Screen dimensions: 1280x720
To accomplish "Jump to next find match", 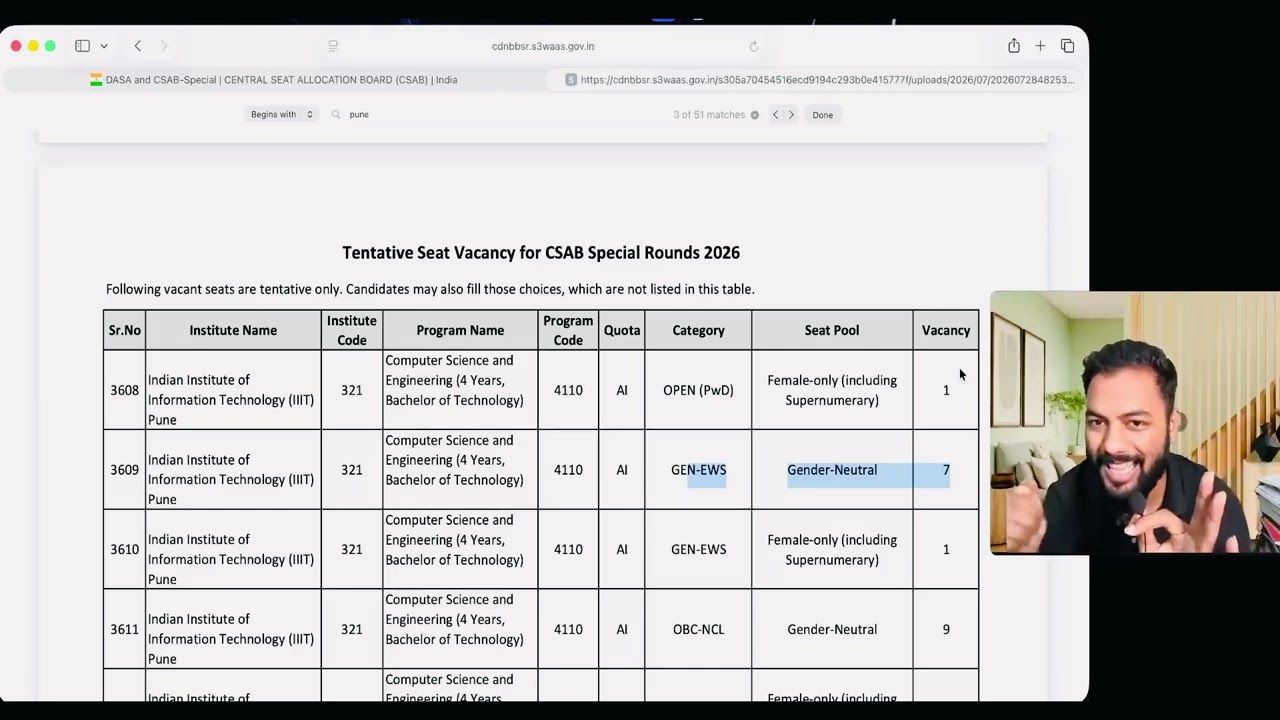I will (x=791, y=115).
